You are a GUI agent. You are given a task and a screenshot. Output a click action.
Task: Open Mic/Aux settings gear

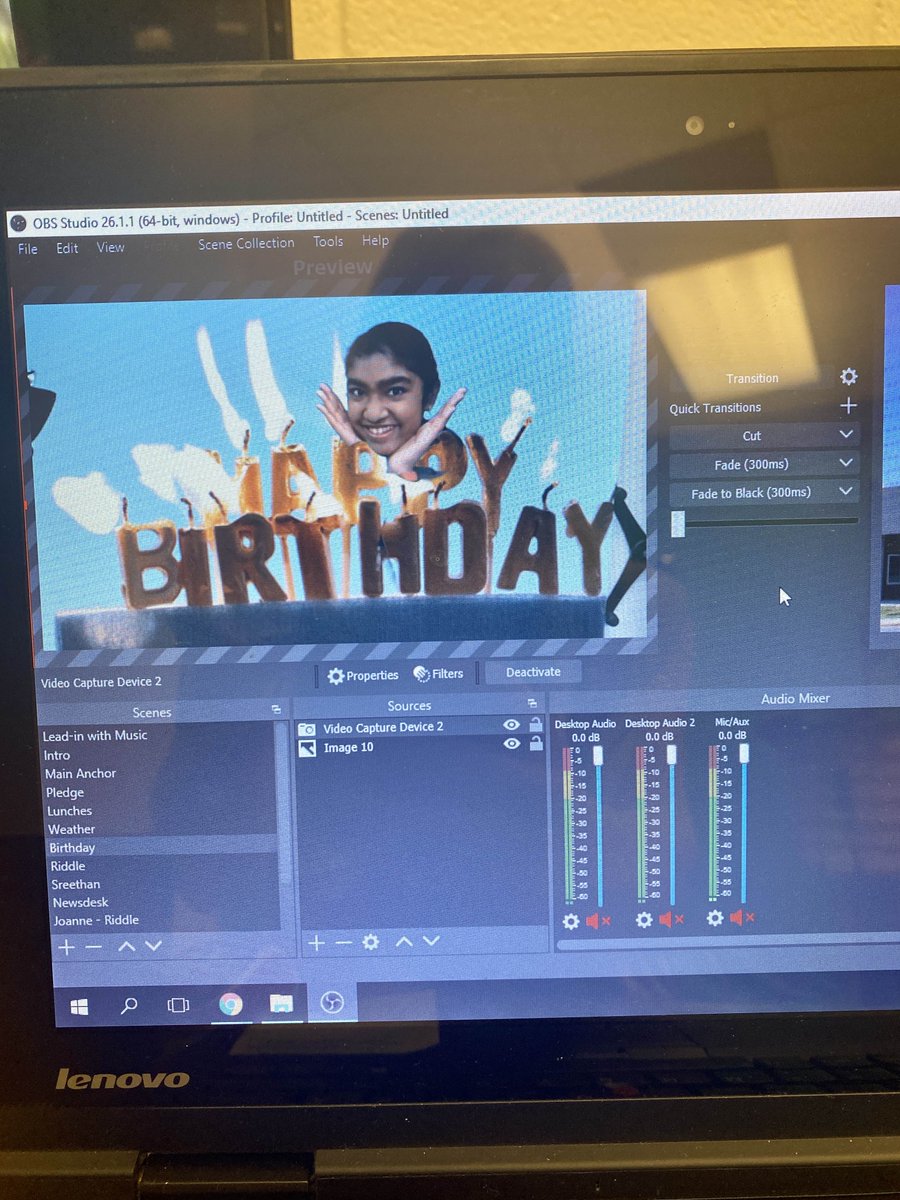(x=715, y=918)
